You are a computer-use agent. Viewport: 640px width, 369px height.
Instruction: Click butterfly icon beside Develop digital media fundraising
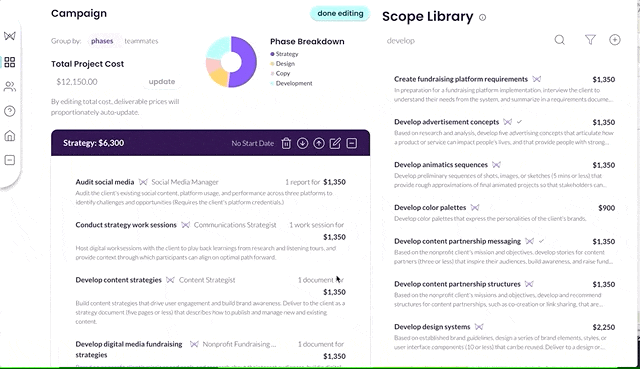tap(194, 344)
